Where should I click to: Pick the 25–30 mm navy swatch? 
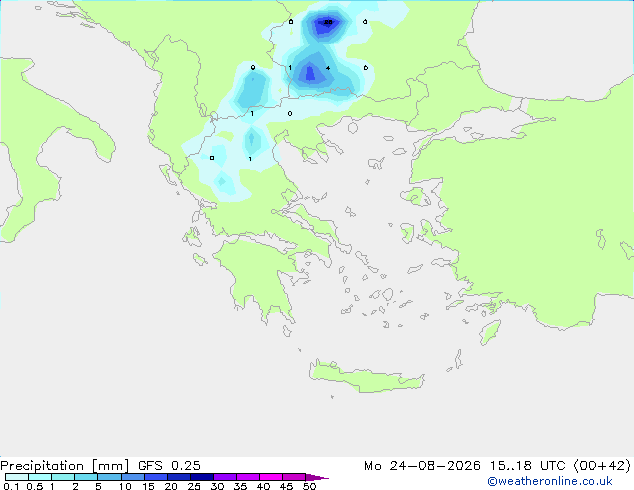(x=202, y=477)
